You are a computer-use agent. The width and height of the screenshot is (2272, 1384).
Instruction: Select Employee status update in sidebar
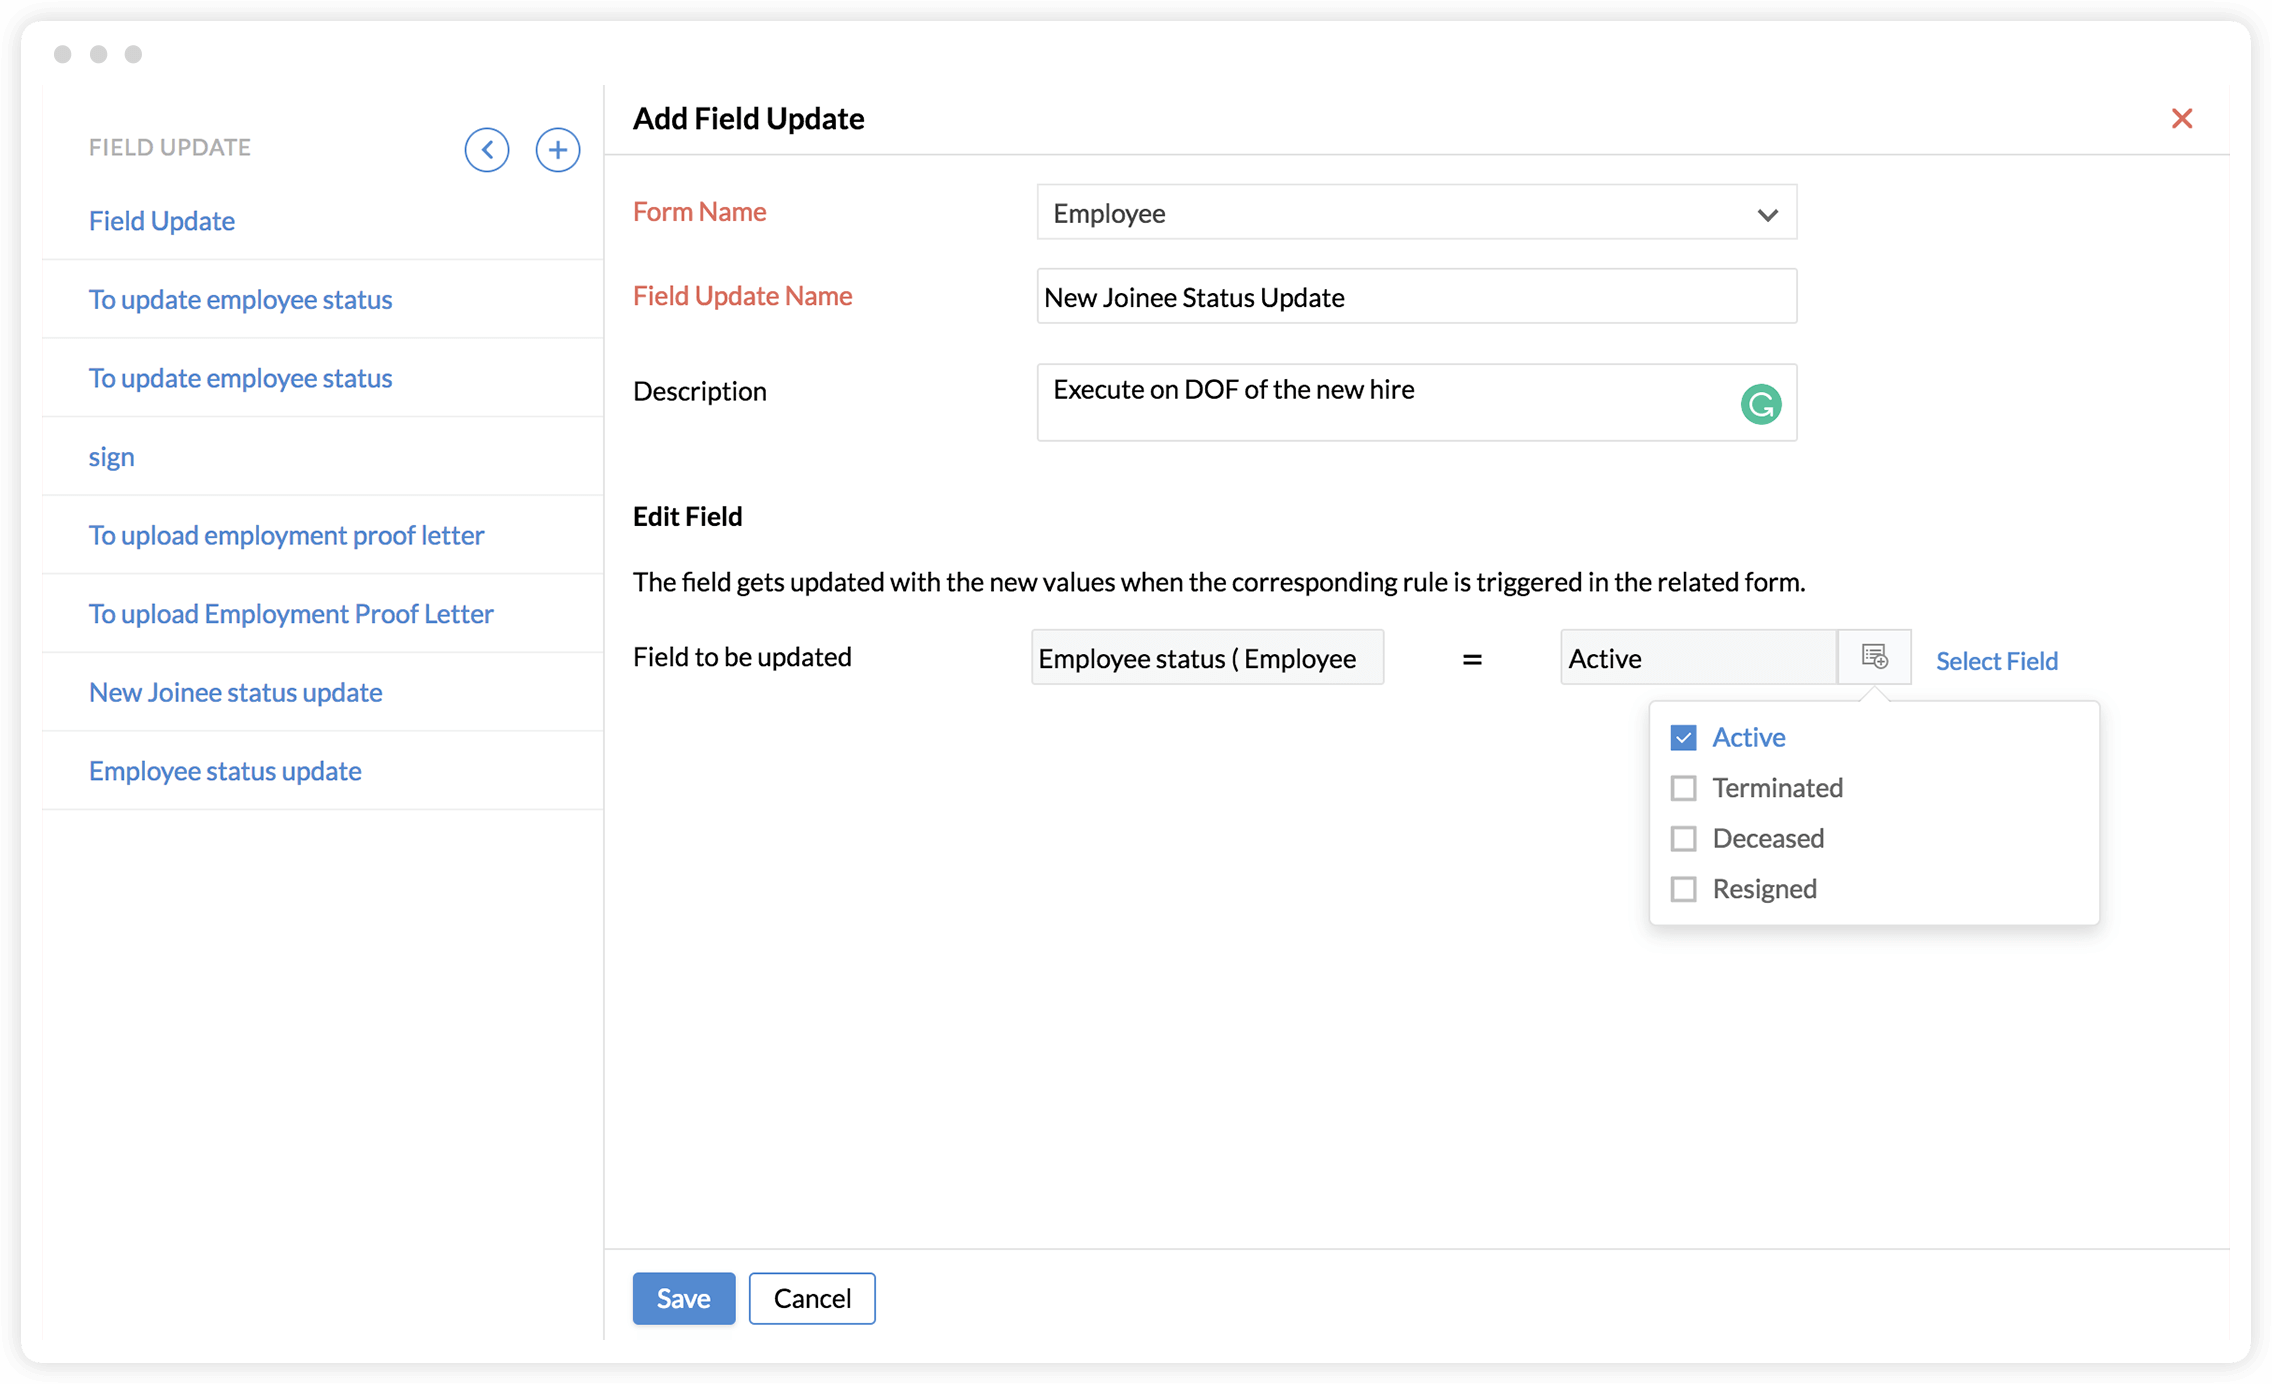tap(225, 771)
